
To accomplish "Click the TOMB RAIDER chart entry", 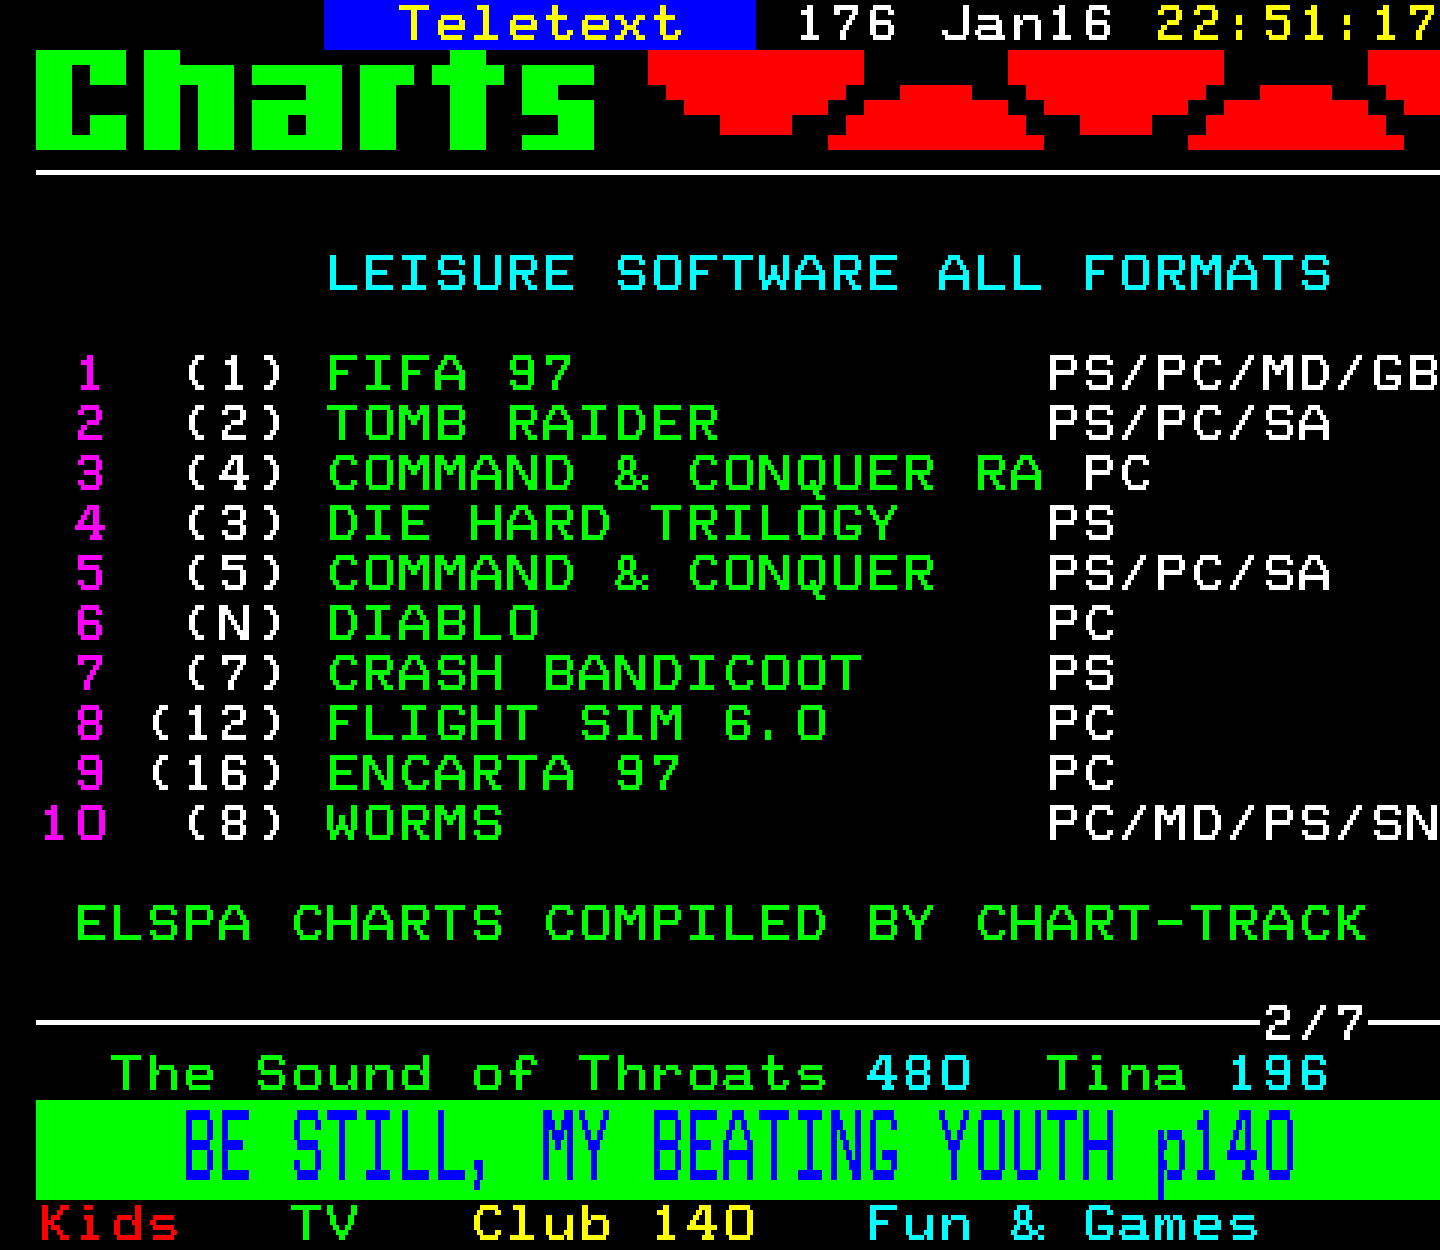I will tap(522, 424).
